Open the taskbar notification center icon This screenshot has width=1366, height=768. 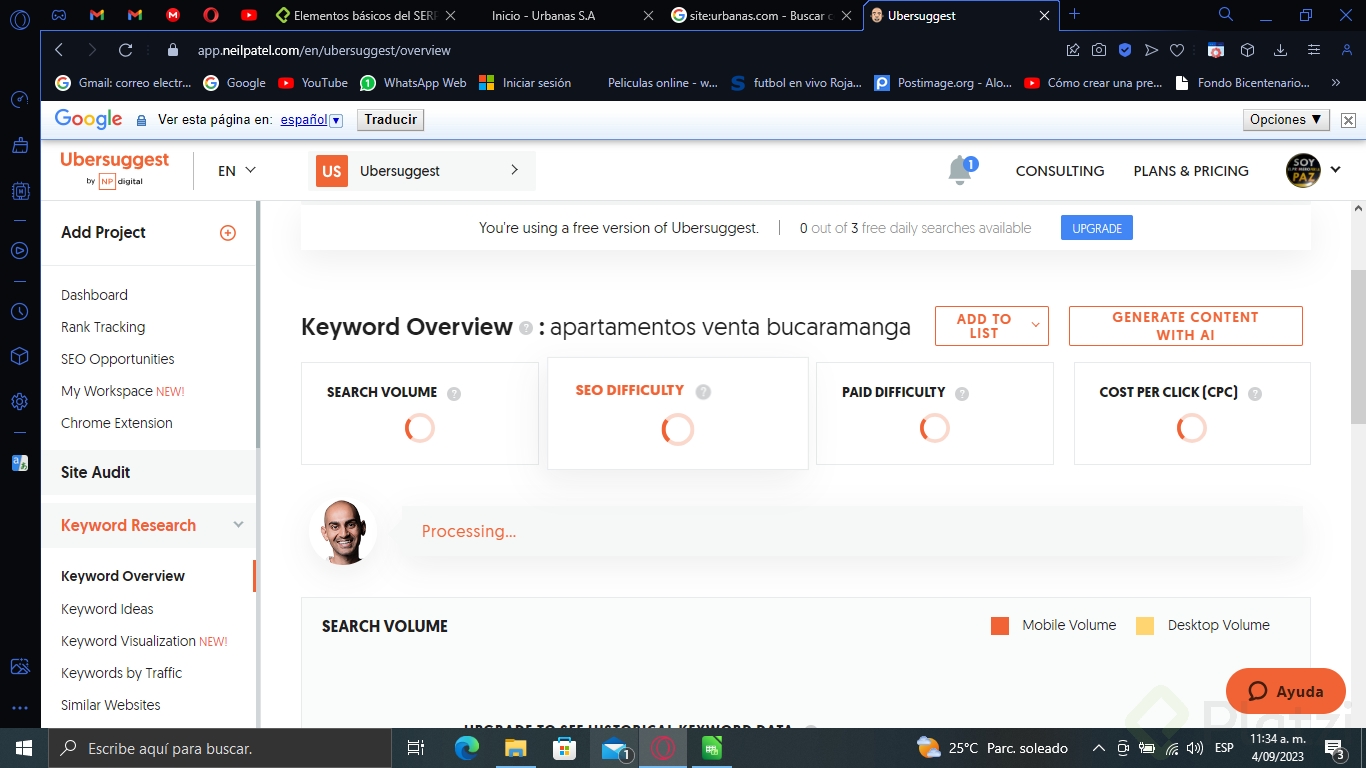(1335, 748)
